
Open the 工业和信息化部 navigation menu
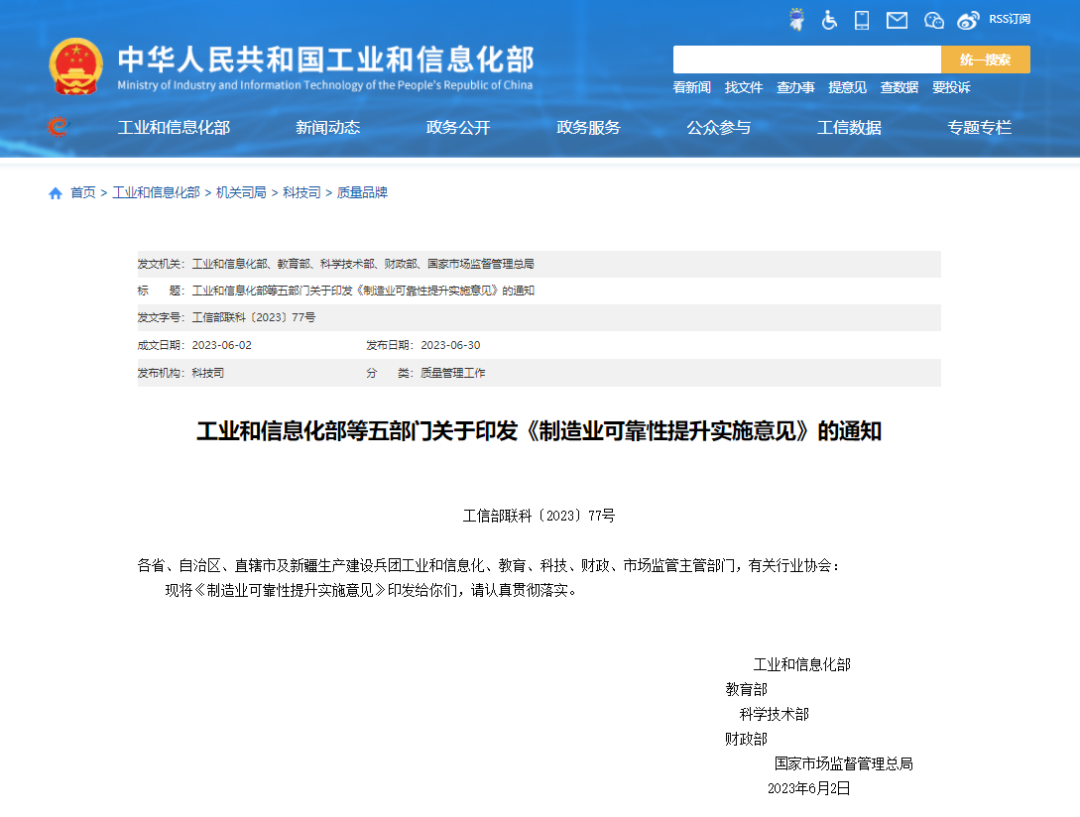click(174, 127)
